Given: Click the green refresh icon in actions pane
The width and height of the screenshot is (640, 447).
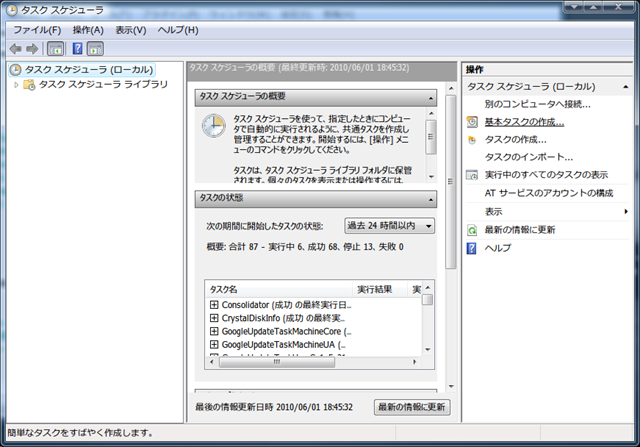Looking at the screenshot, I should [x=472, y=230].
